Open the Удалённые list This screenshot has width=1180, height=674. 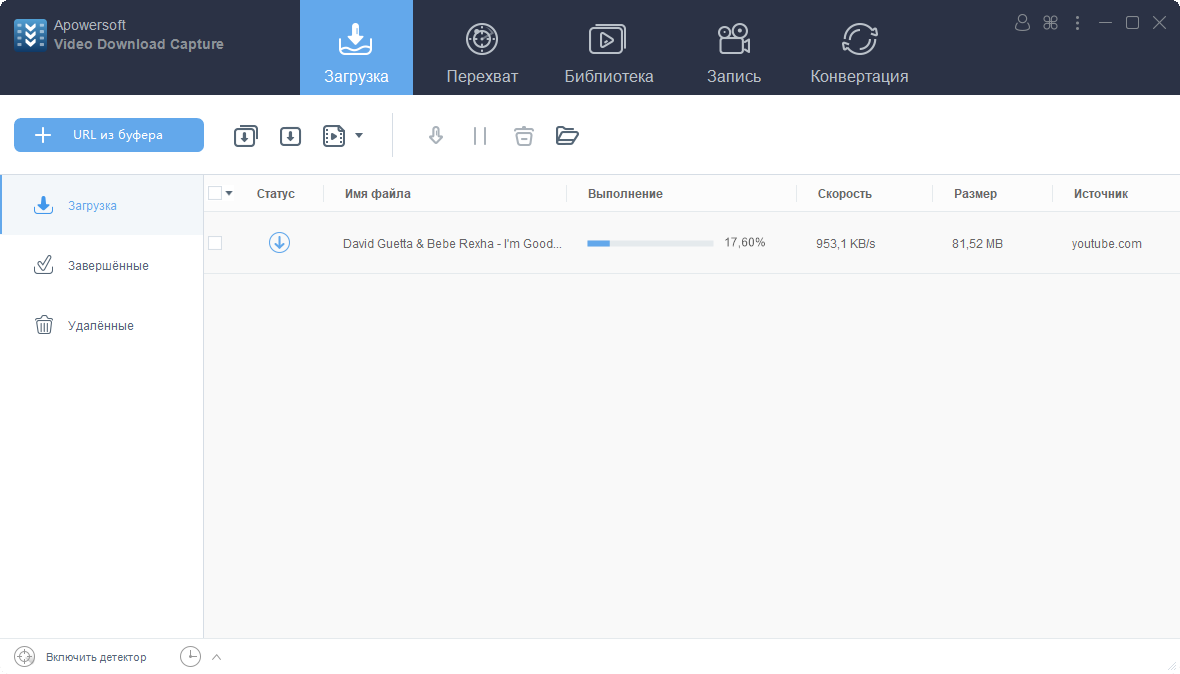pos(99,324)
